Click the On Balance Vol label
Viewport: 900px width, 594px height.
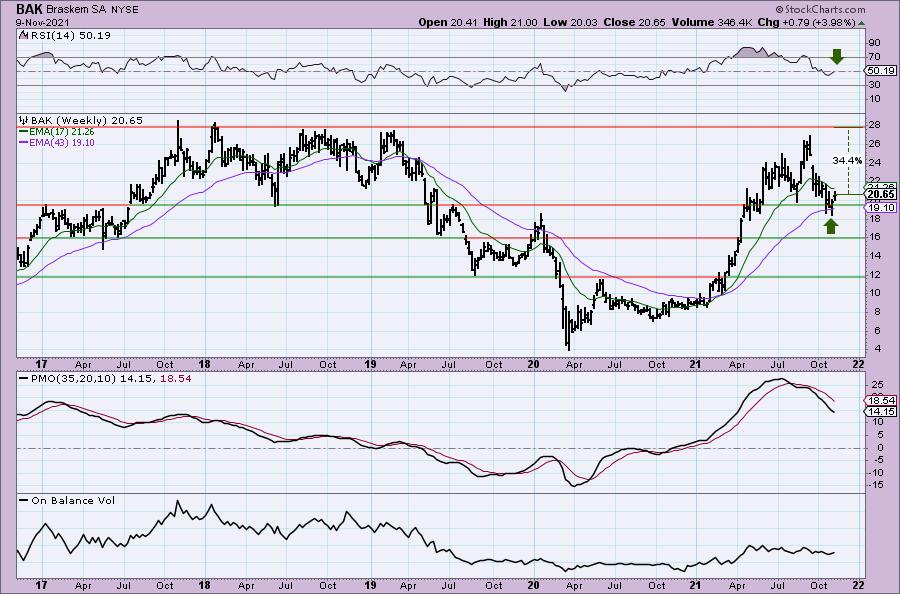pyautogui.click(x=73, y=500)
